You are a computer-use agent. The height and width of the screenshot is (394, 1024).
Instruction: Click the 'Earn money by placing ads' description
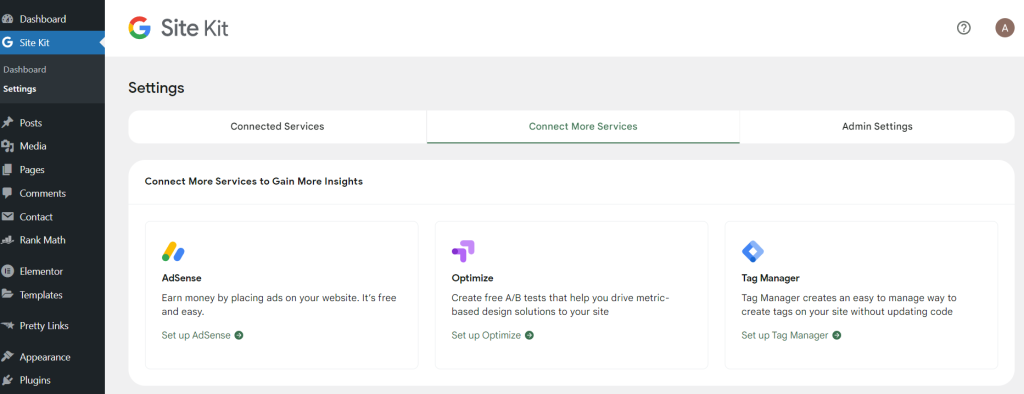(x=279, y=304)
